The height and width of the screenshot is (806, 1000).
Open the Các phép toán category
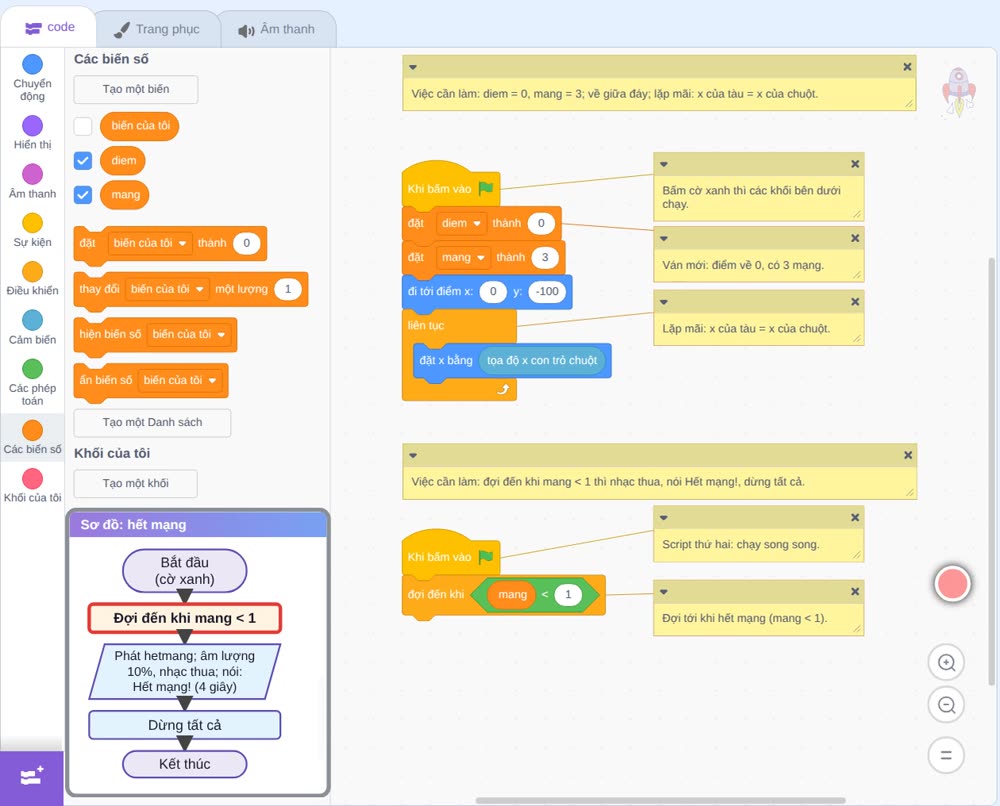tap(33, 382)
